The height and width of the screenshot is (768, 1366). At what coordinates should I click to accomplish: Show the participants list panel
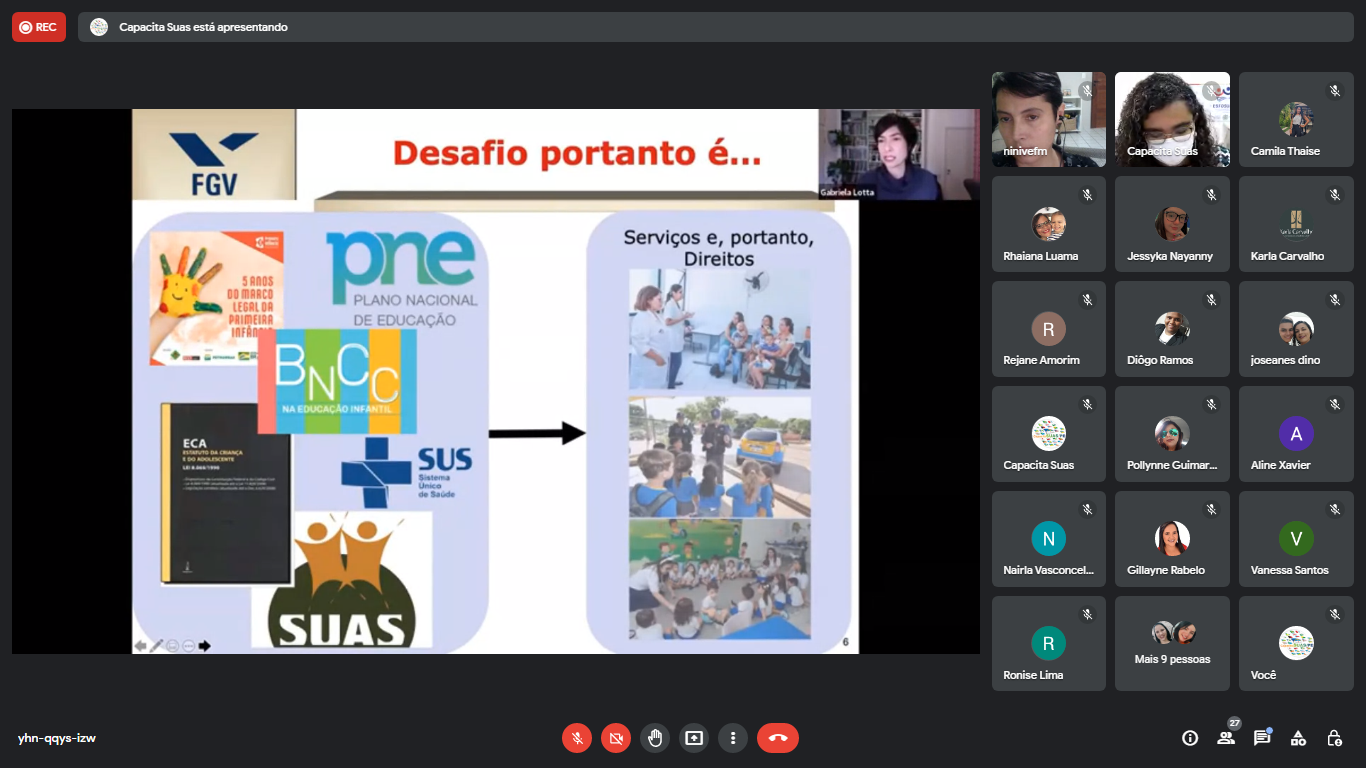pyautogui.click(x=1226, y=738)
